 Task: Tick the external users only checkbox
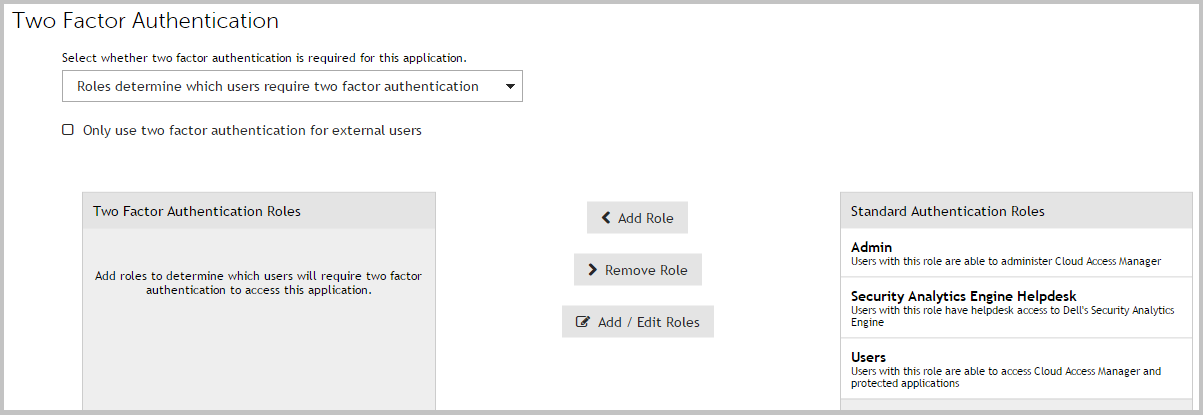tap(68, 130)
